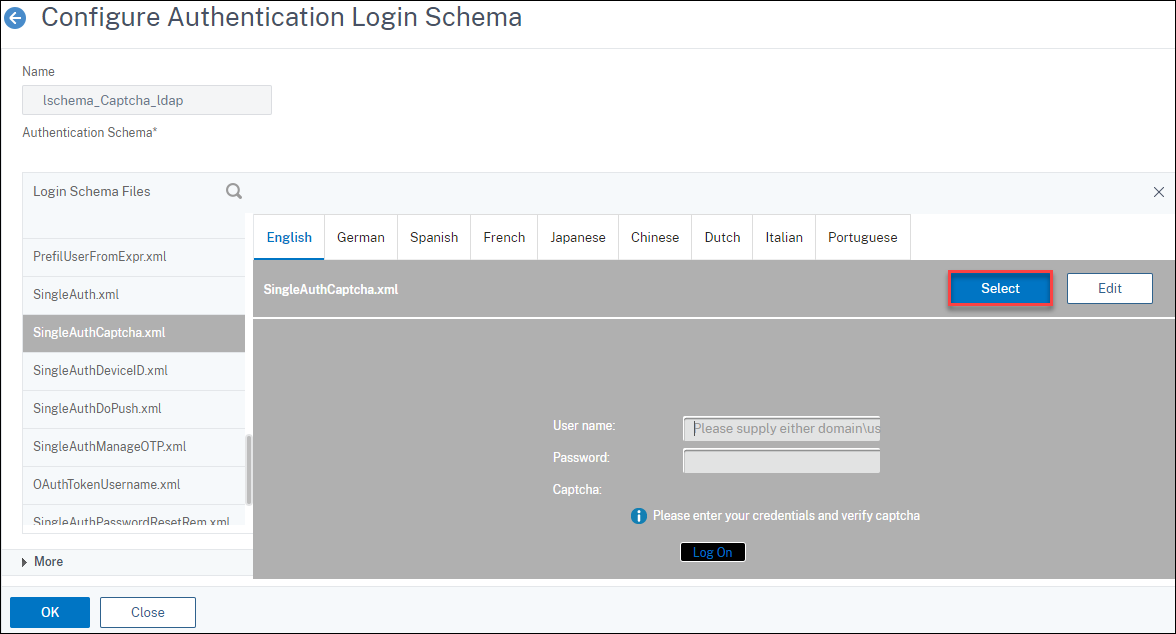Image resolution: width=1176 pixels, height=634 pixels.
Task: Click the OK button
Action: point(50,612)
